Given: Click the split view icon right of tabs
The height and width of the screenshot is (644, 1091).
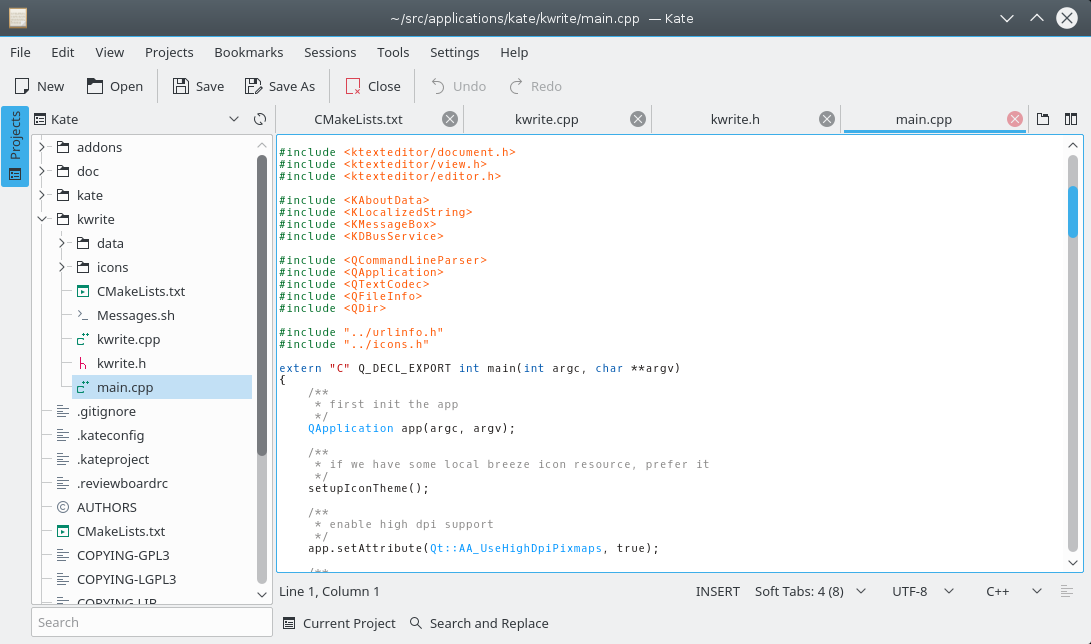Looking at the screenshot, I should click(1071, 119).
